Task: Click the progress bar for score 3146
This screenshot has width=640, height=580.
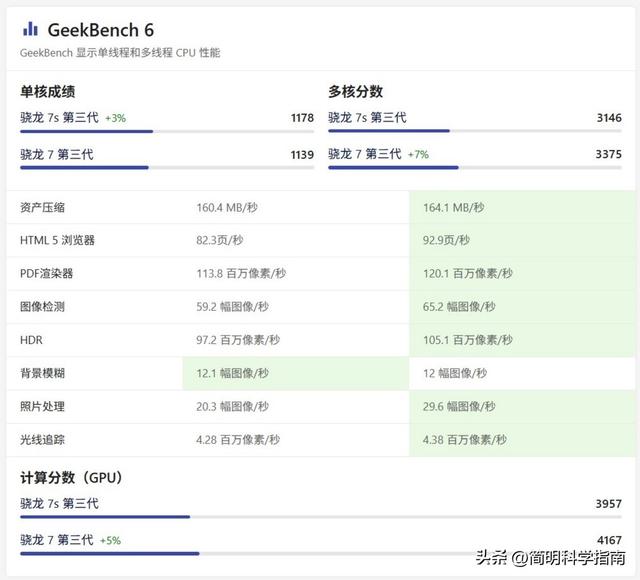Action: [x=475, y=131]
